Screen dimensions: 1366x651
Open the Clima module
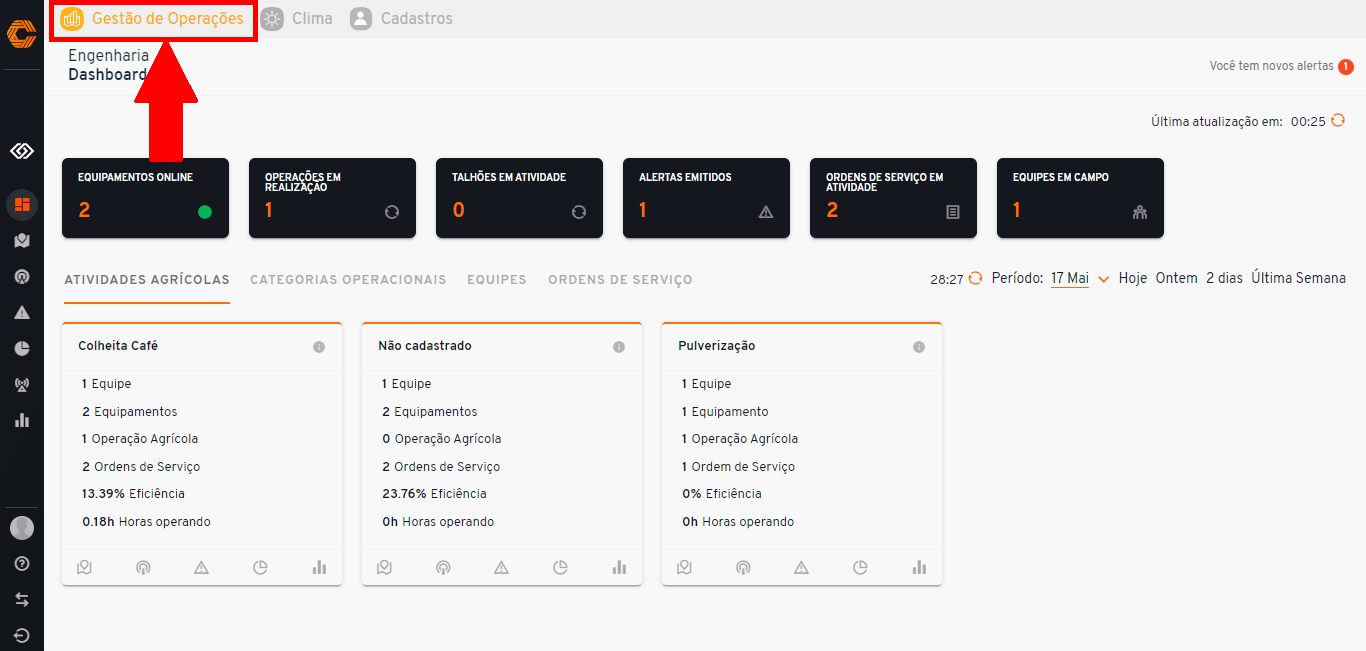tap(296, 19)
